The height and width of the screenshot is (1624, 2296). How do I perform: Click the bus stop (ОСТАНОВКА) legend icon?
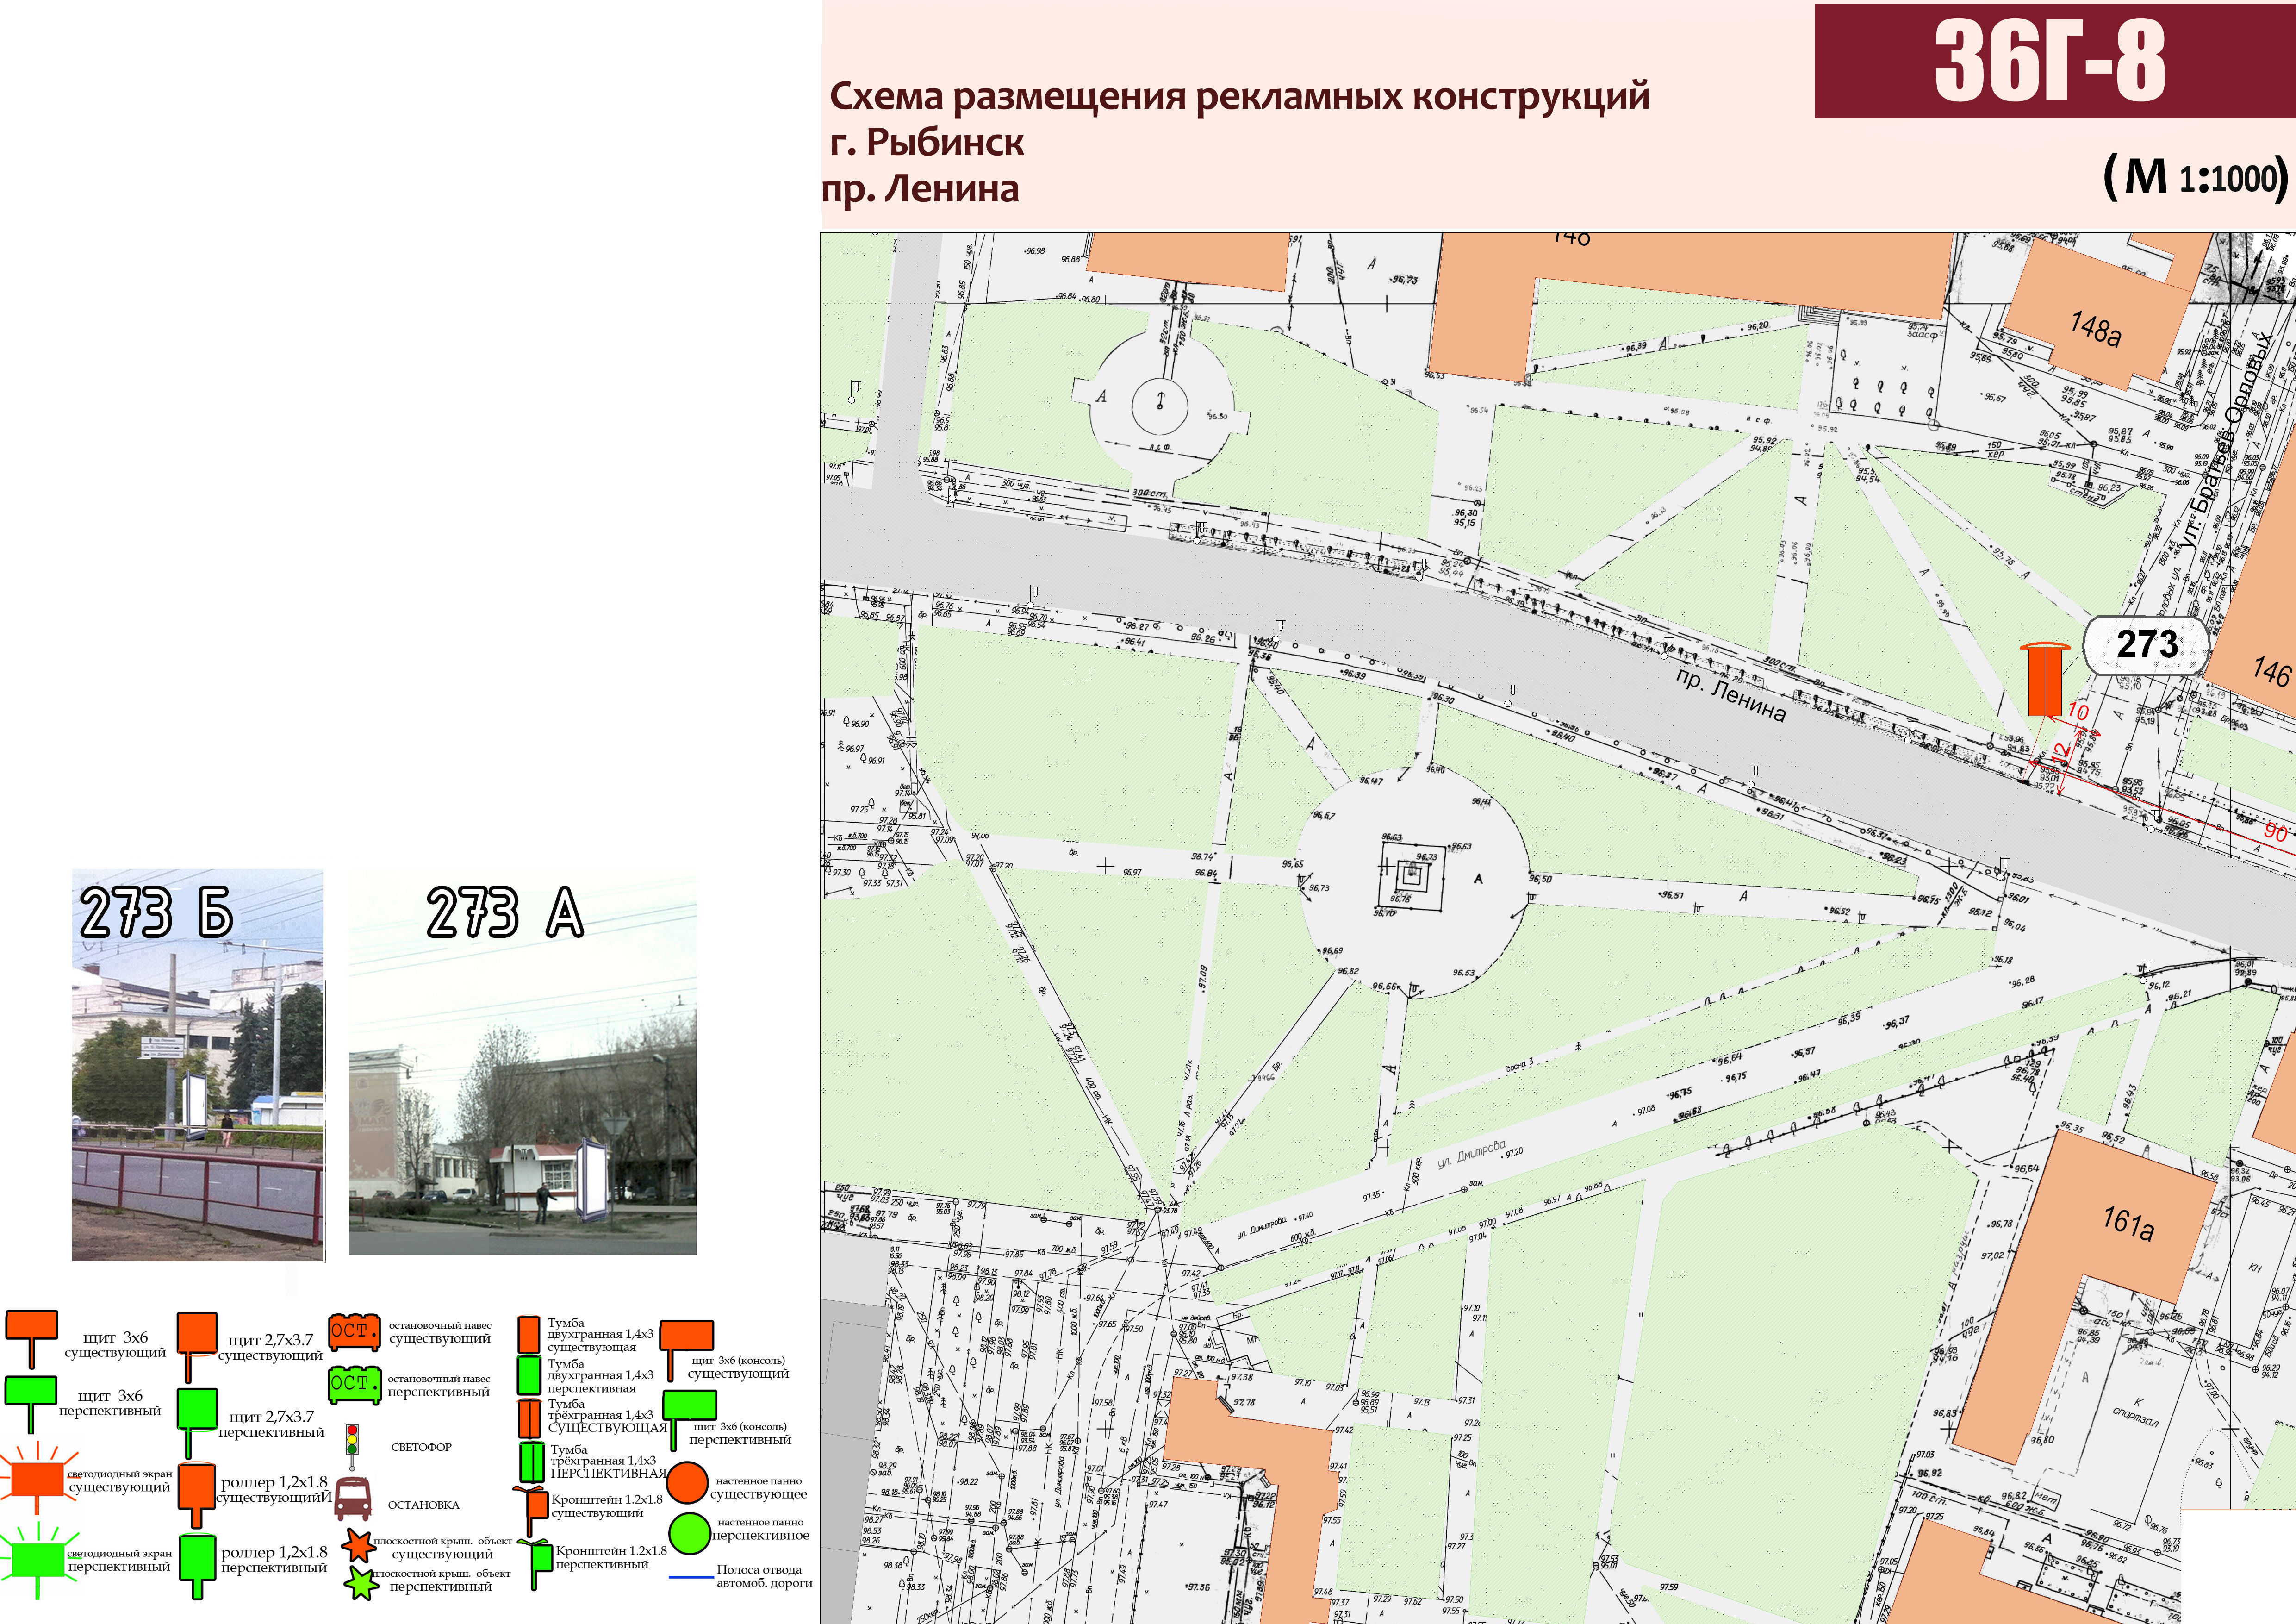352,1500
